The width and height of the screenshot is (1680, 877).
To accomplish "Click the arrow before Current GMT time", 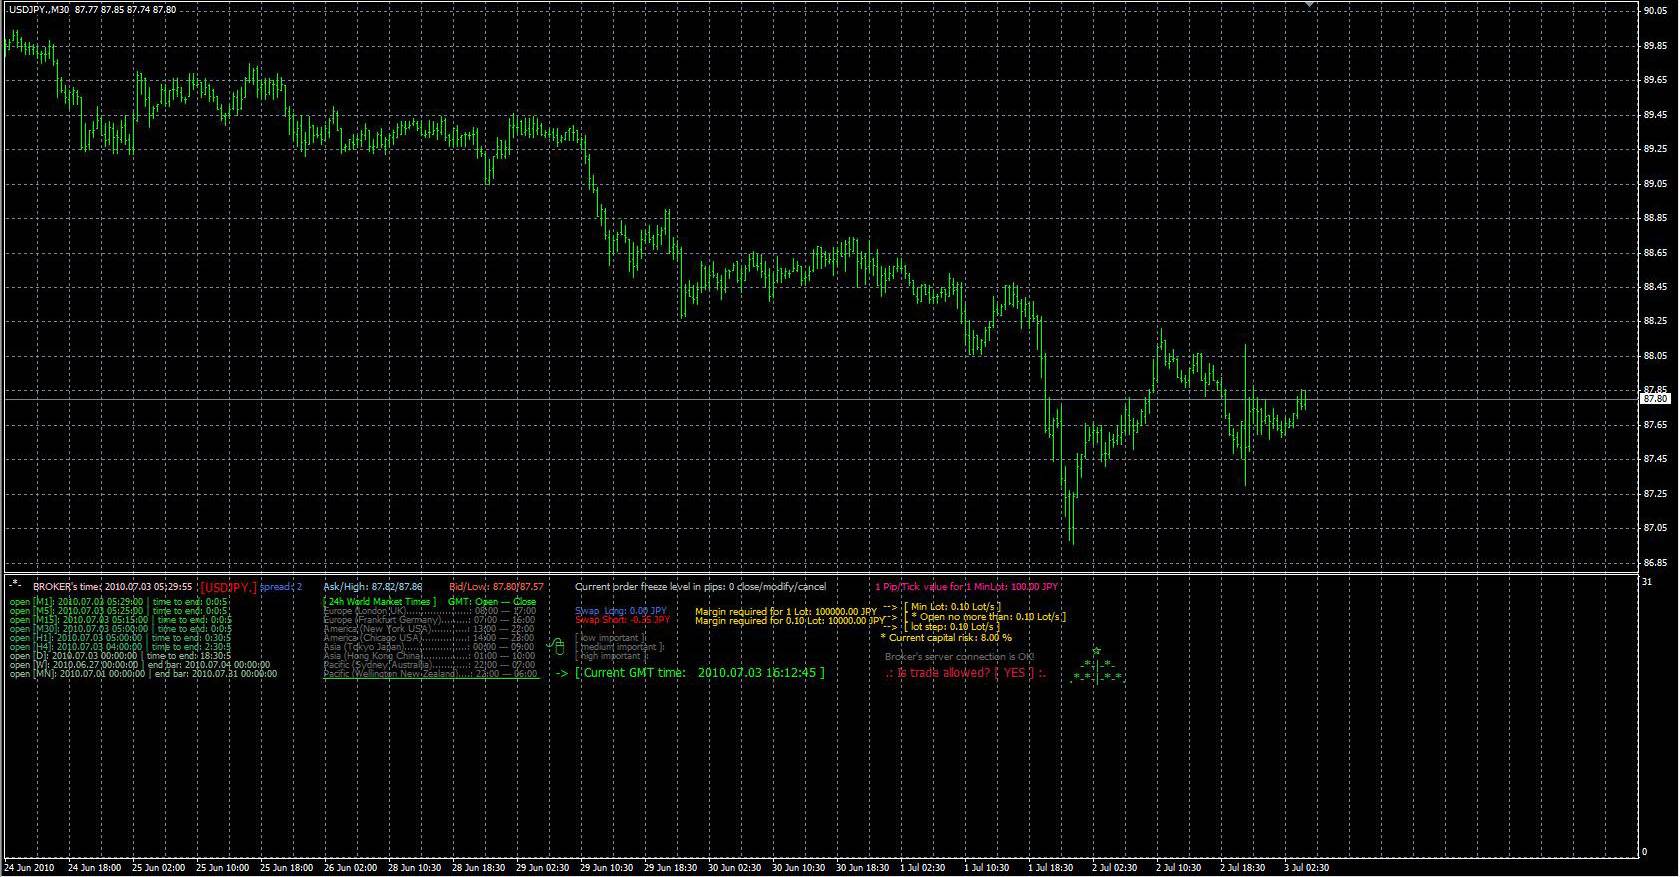I will [x=560, y=673].
